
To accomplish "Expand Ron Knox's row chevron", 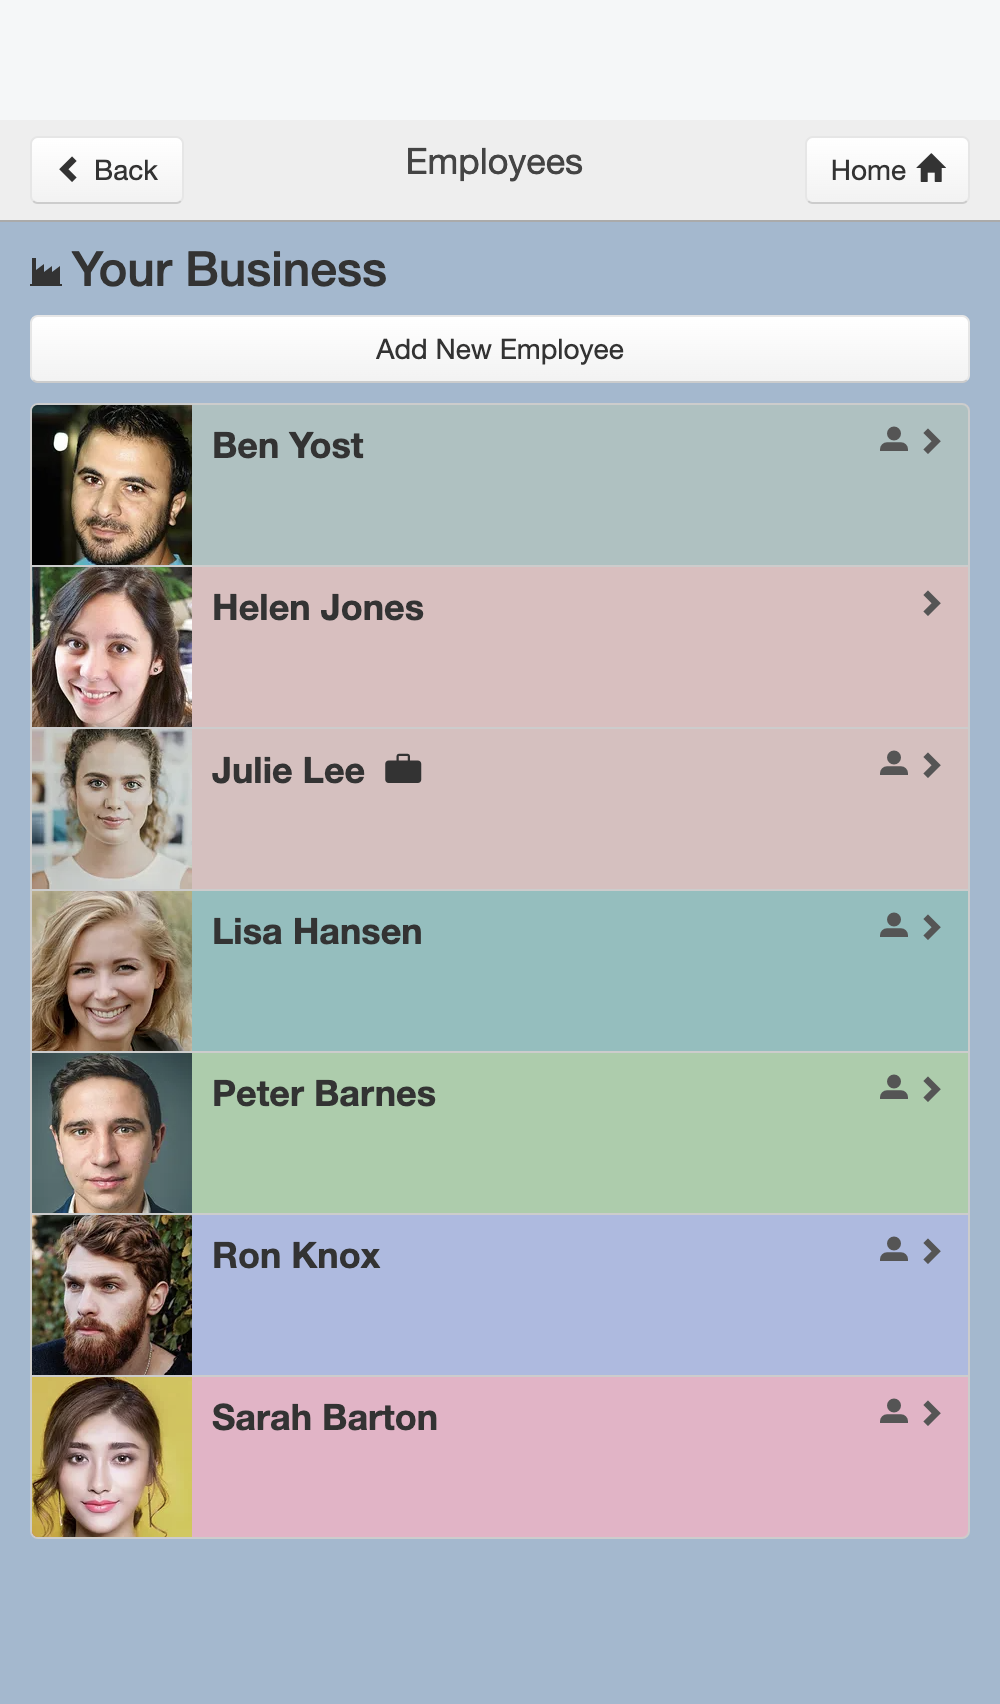I will click(932, 1251).
